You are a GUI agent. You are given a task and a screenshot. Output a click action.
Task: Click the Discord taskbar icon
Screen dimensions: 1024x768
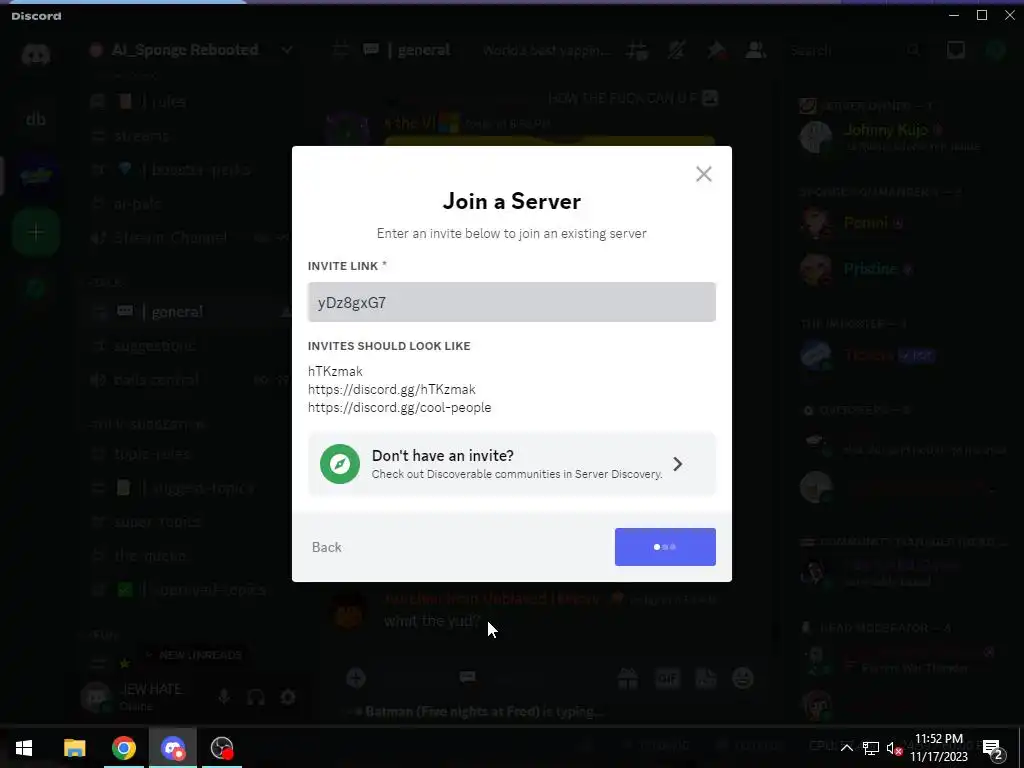[x=172, y=748]
